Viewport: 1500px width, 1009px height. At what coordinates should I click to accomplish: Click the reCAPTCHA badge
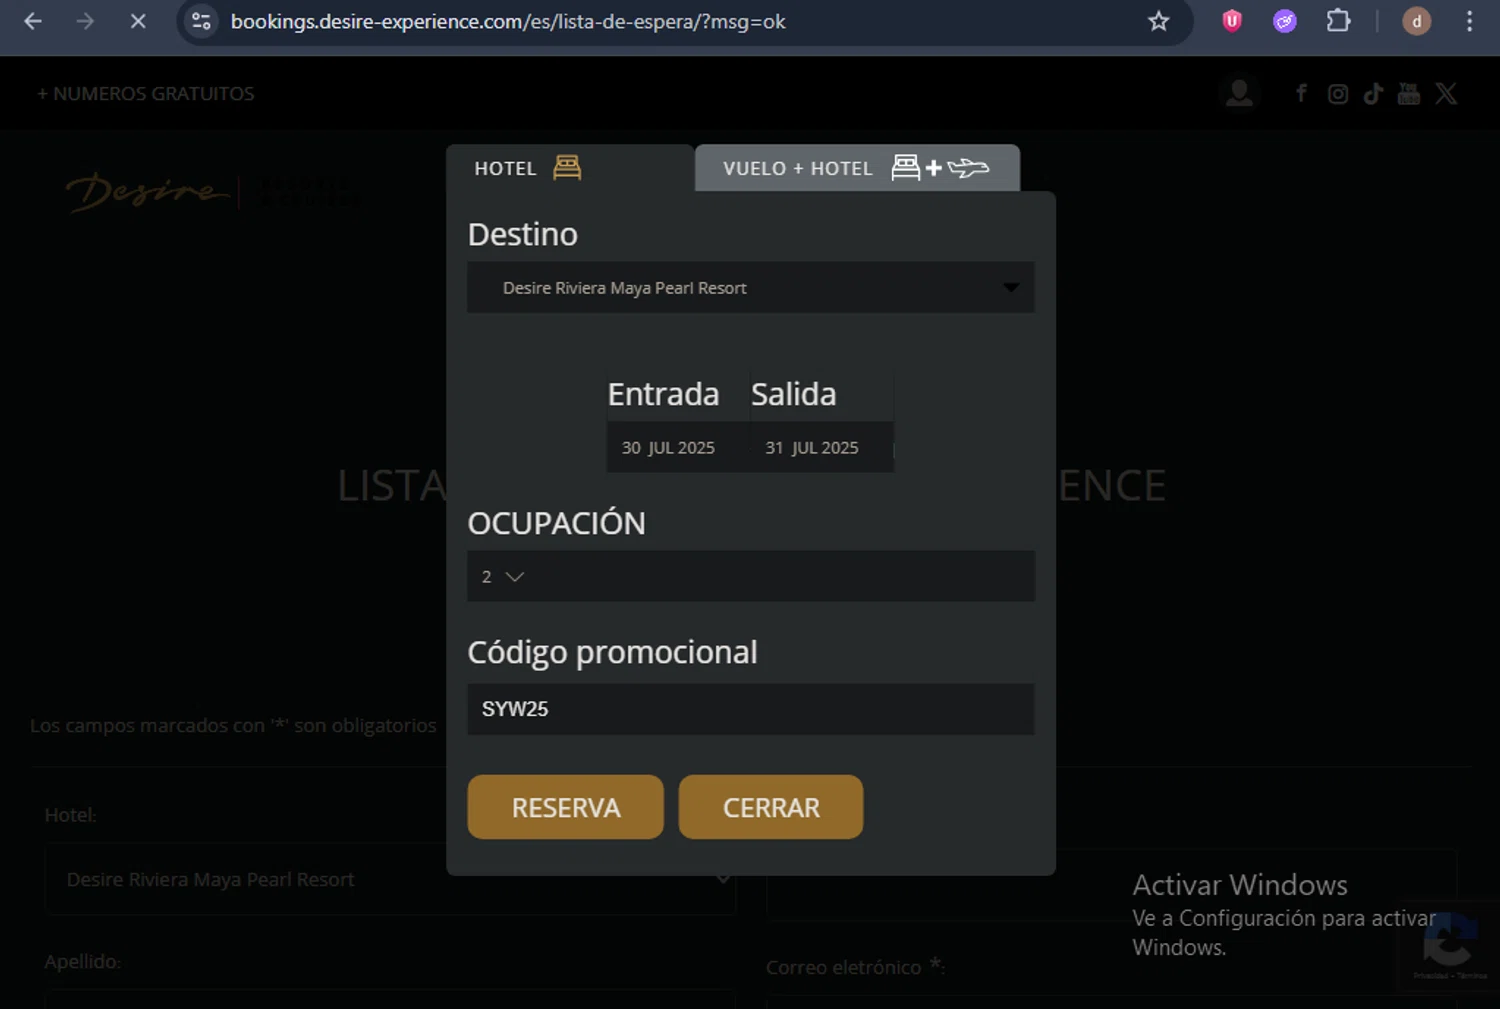[1448, 945]
